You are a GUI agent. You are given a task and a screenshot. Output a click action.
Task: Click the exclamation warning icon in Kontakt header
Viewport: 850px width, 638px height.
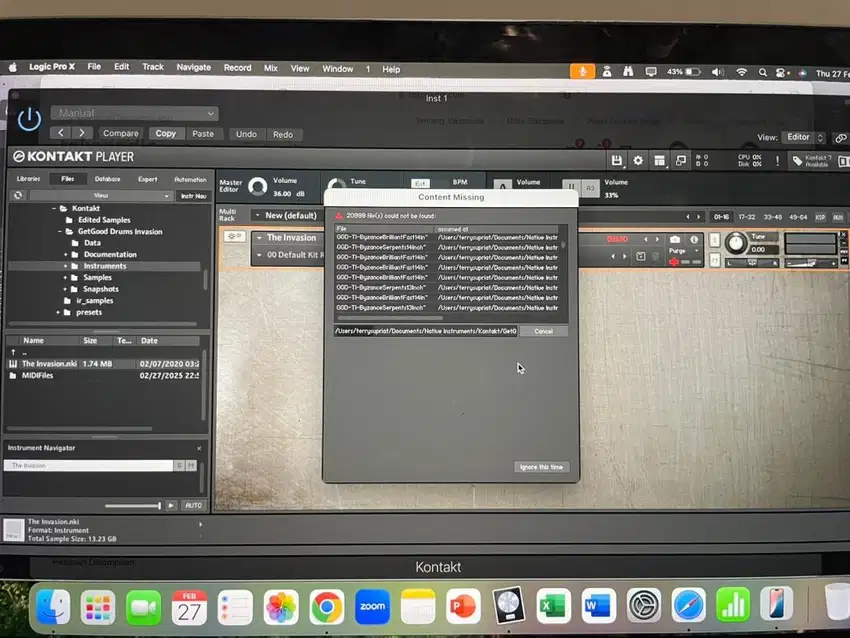tap(777, 161)
